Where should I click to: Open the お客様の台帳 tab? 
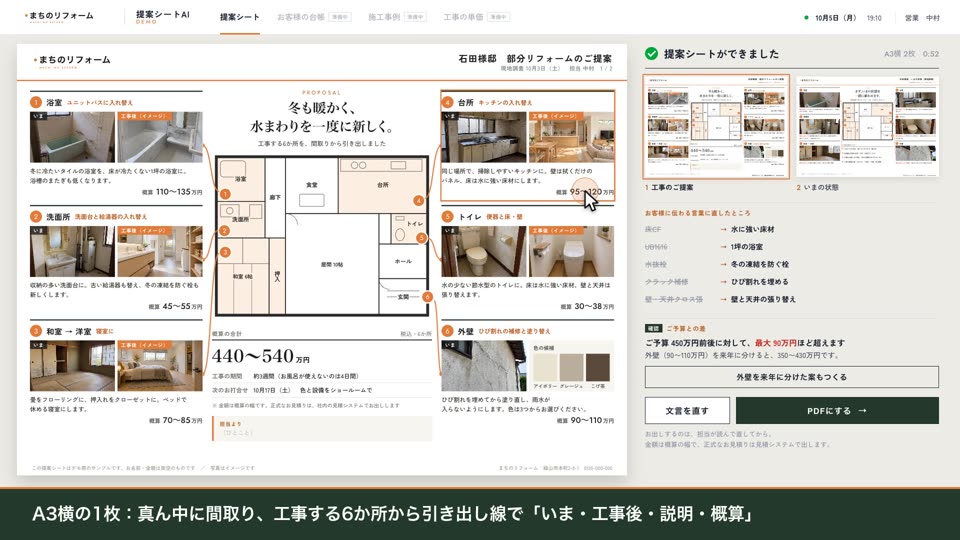pyautogui.click(x=314, y=17)
